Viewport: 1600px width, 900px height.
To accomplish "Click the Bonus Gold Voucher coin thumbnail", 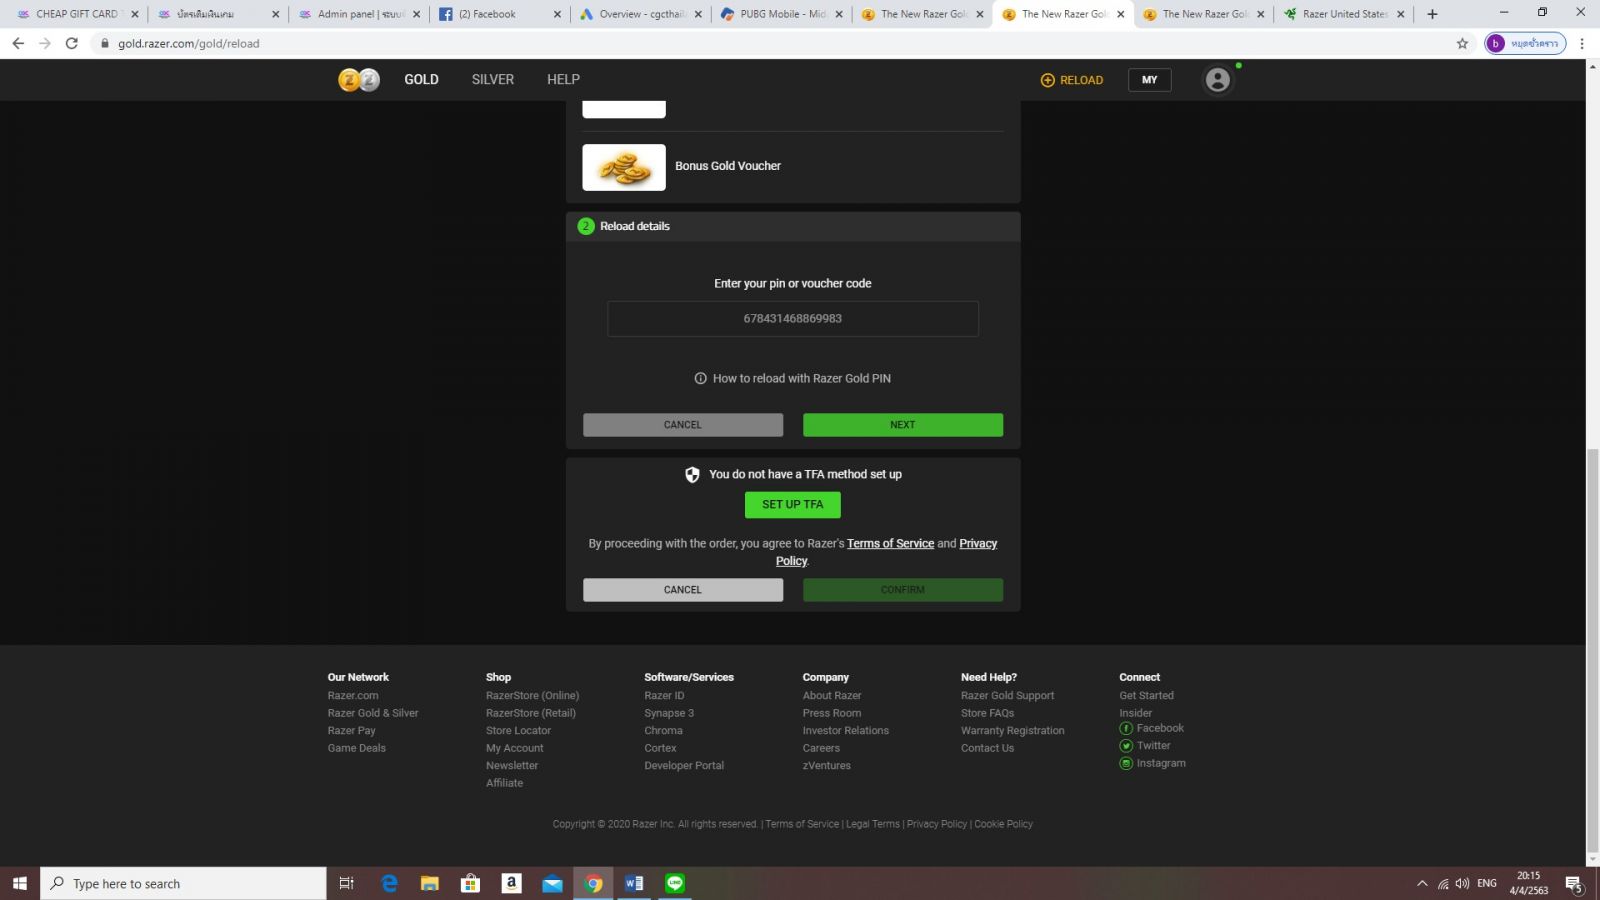I will (624, 167).
